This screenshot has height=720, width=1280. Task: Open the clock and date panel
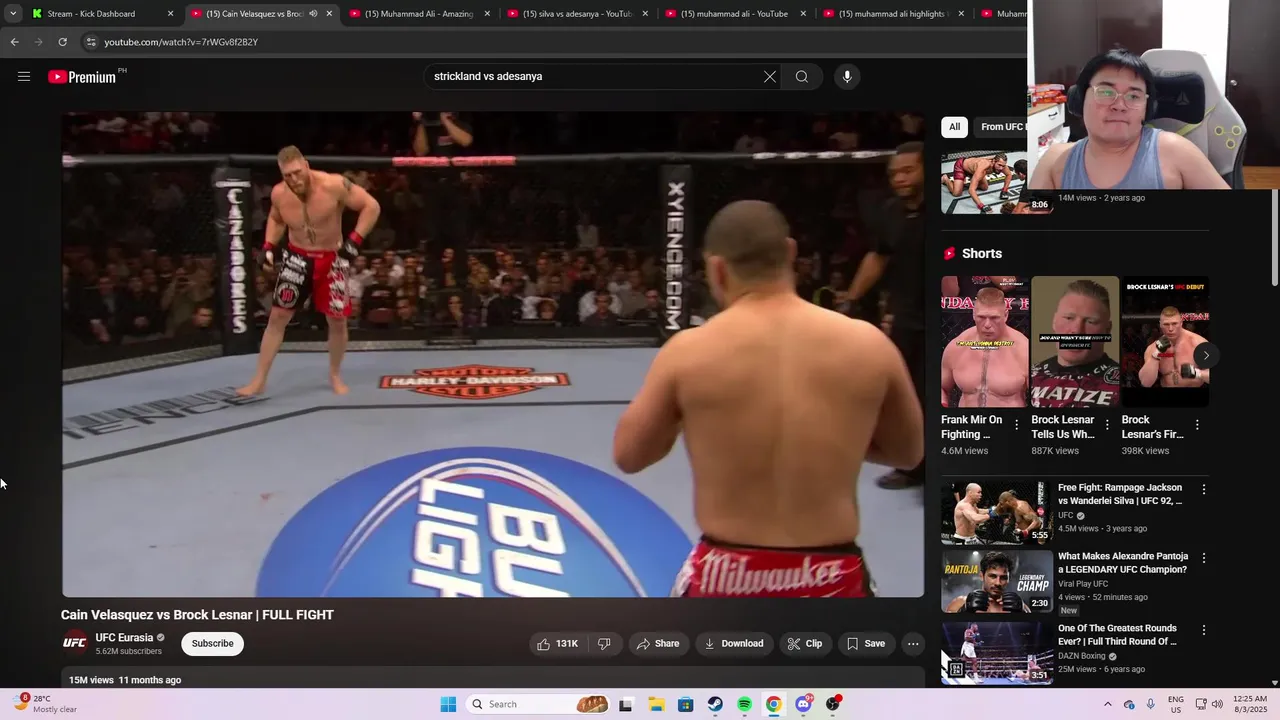coord(1250,704)
